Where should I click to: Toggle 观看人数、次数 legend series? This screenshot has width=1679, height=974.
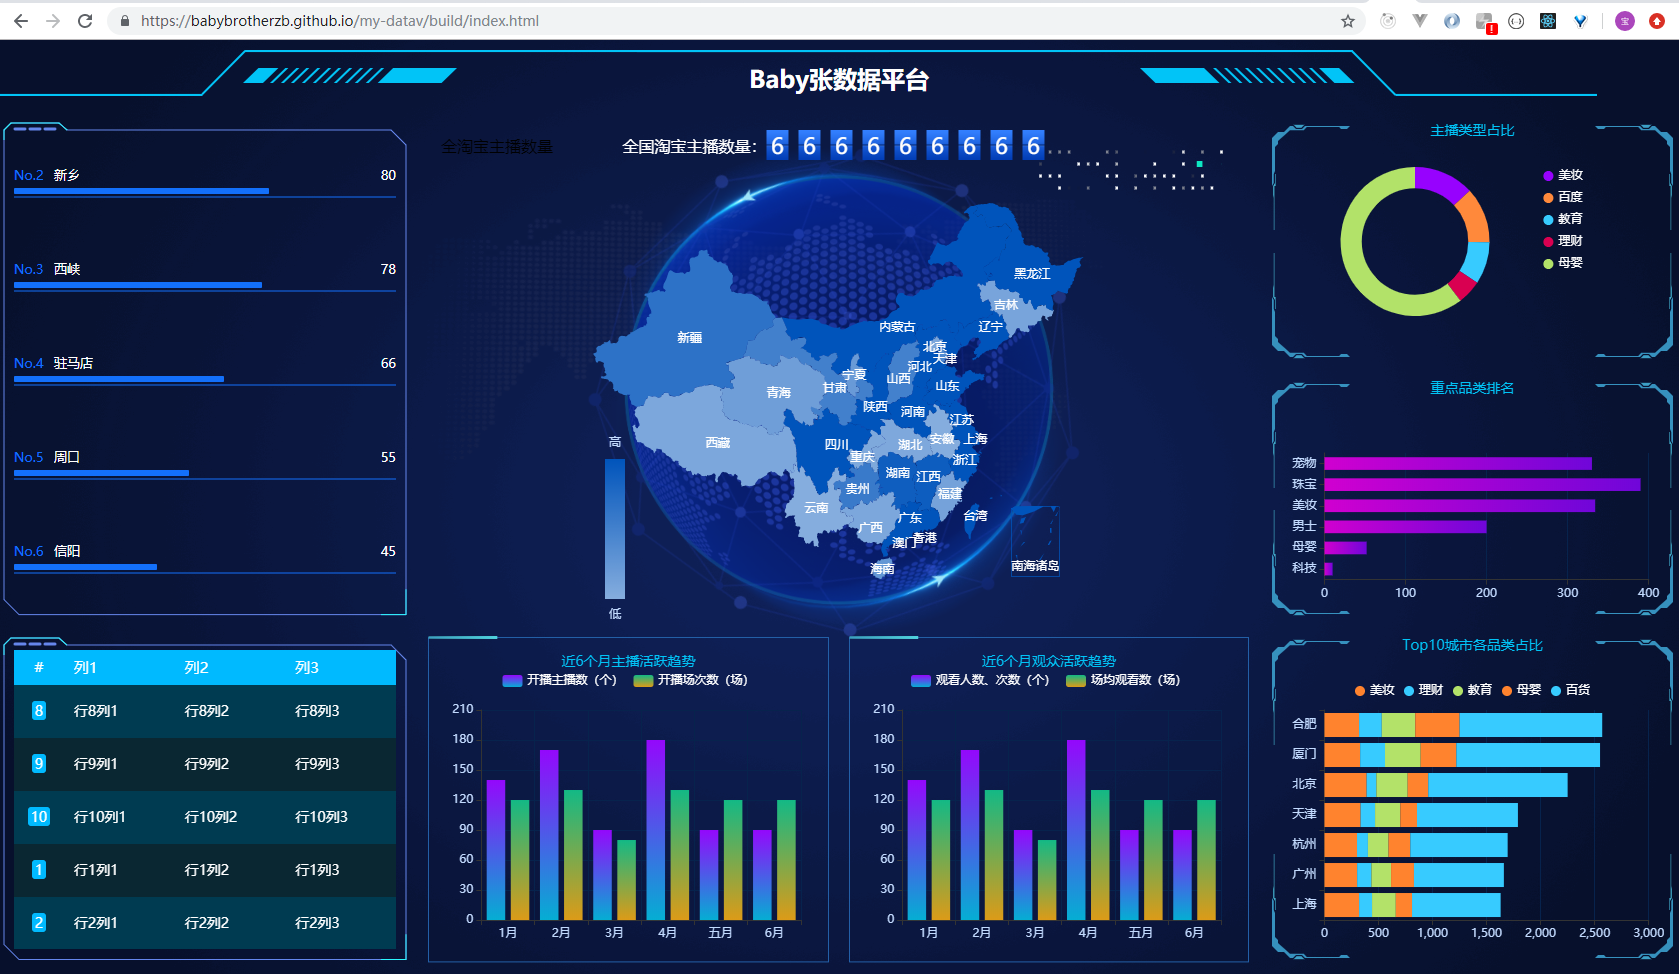980,680
